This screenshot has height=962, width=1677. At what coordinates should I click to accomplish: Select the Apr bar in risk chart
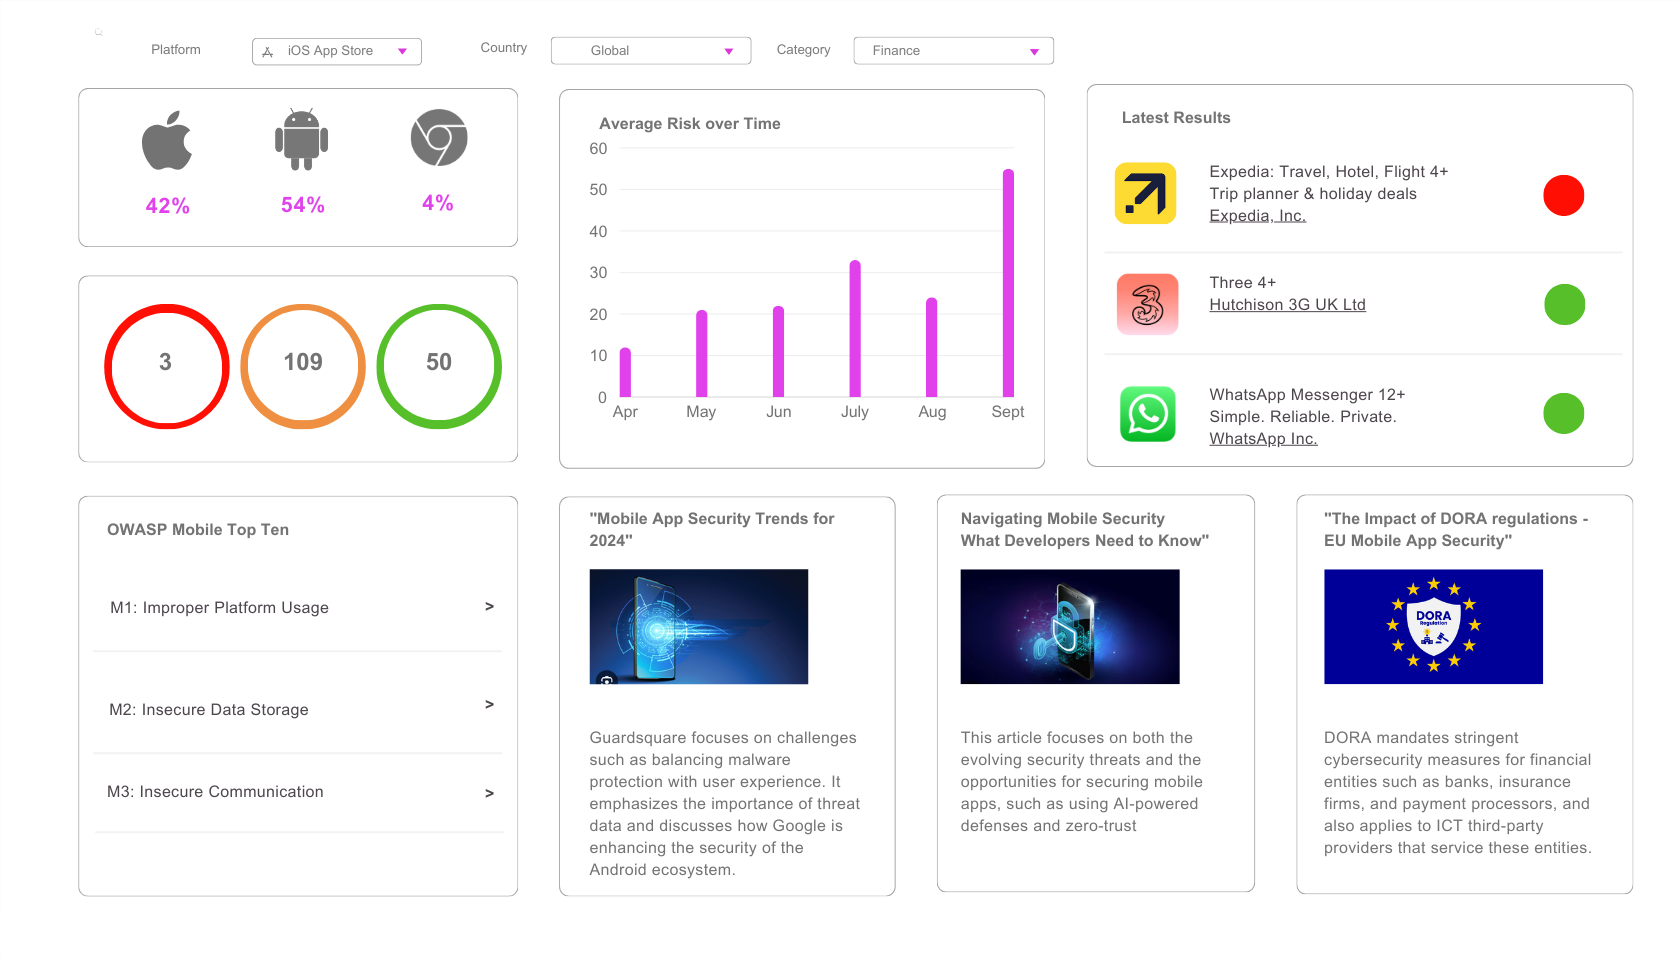point(625,372)
